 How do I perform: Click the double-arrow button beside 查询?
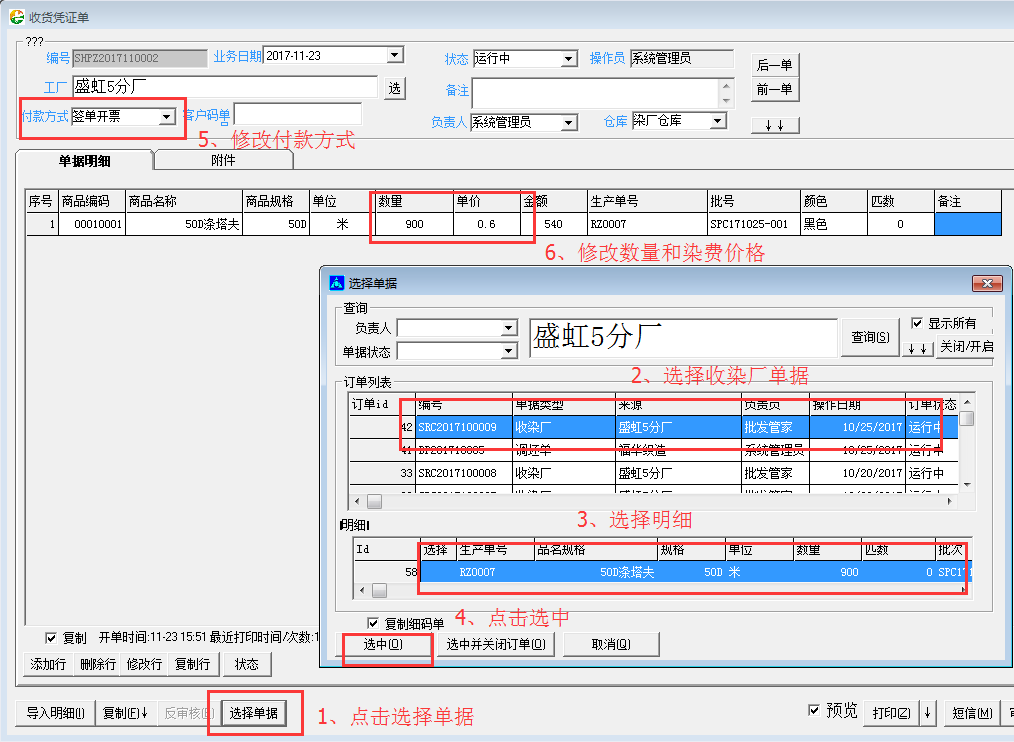(918, 349)
